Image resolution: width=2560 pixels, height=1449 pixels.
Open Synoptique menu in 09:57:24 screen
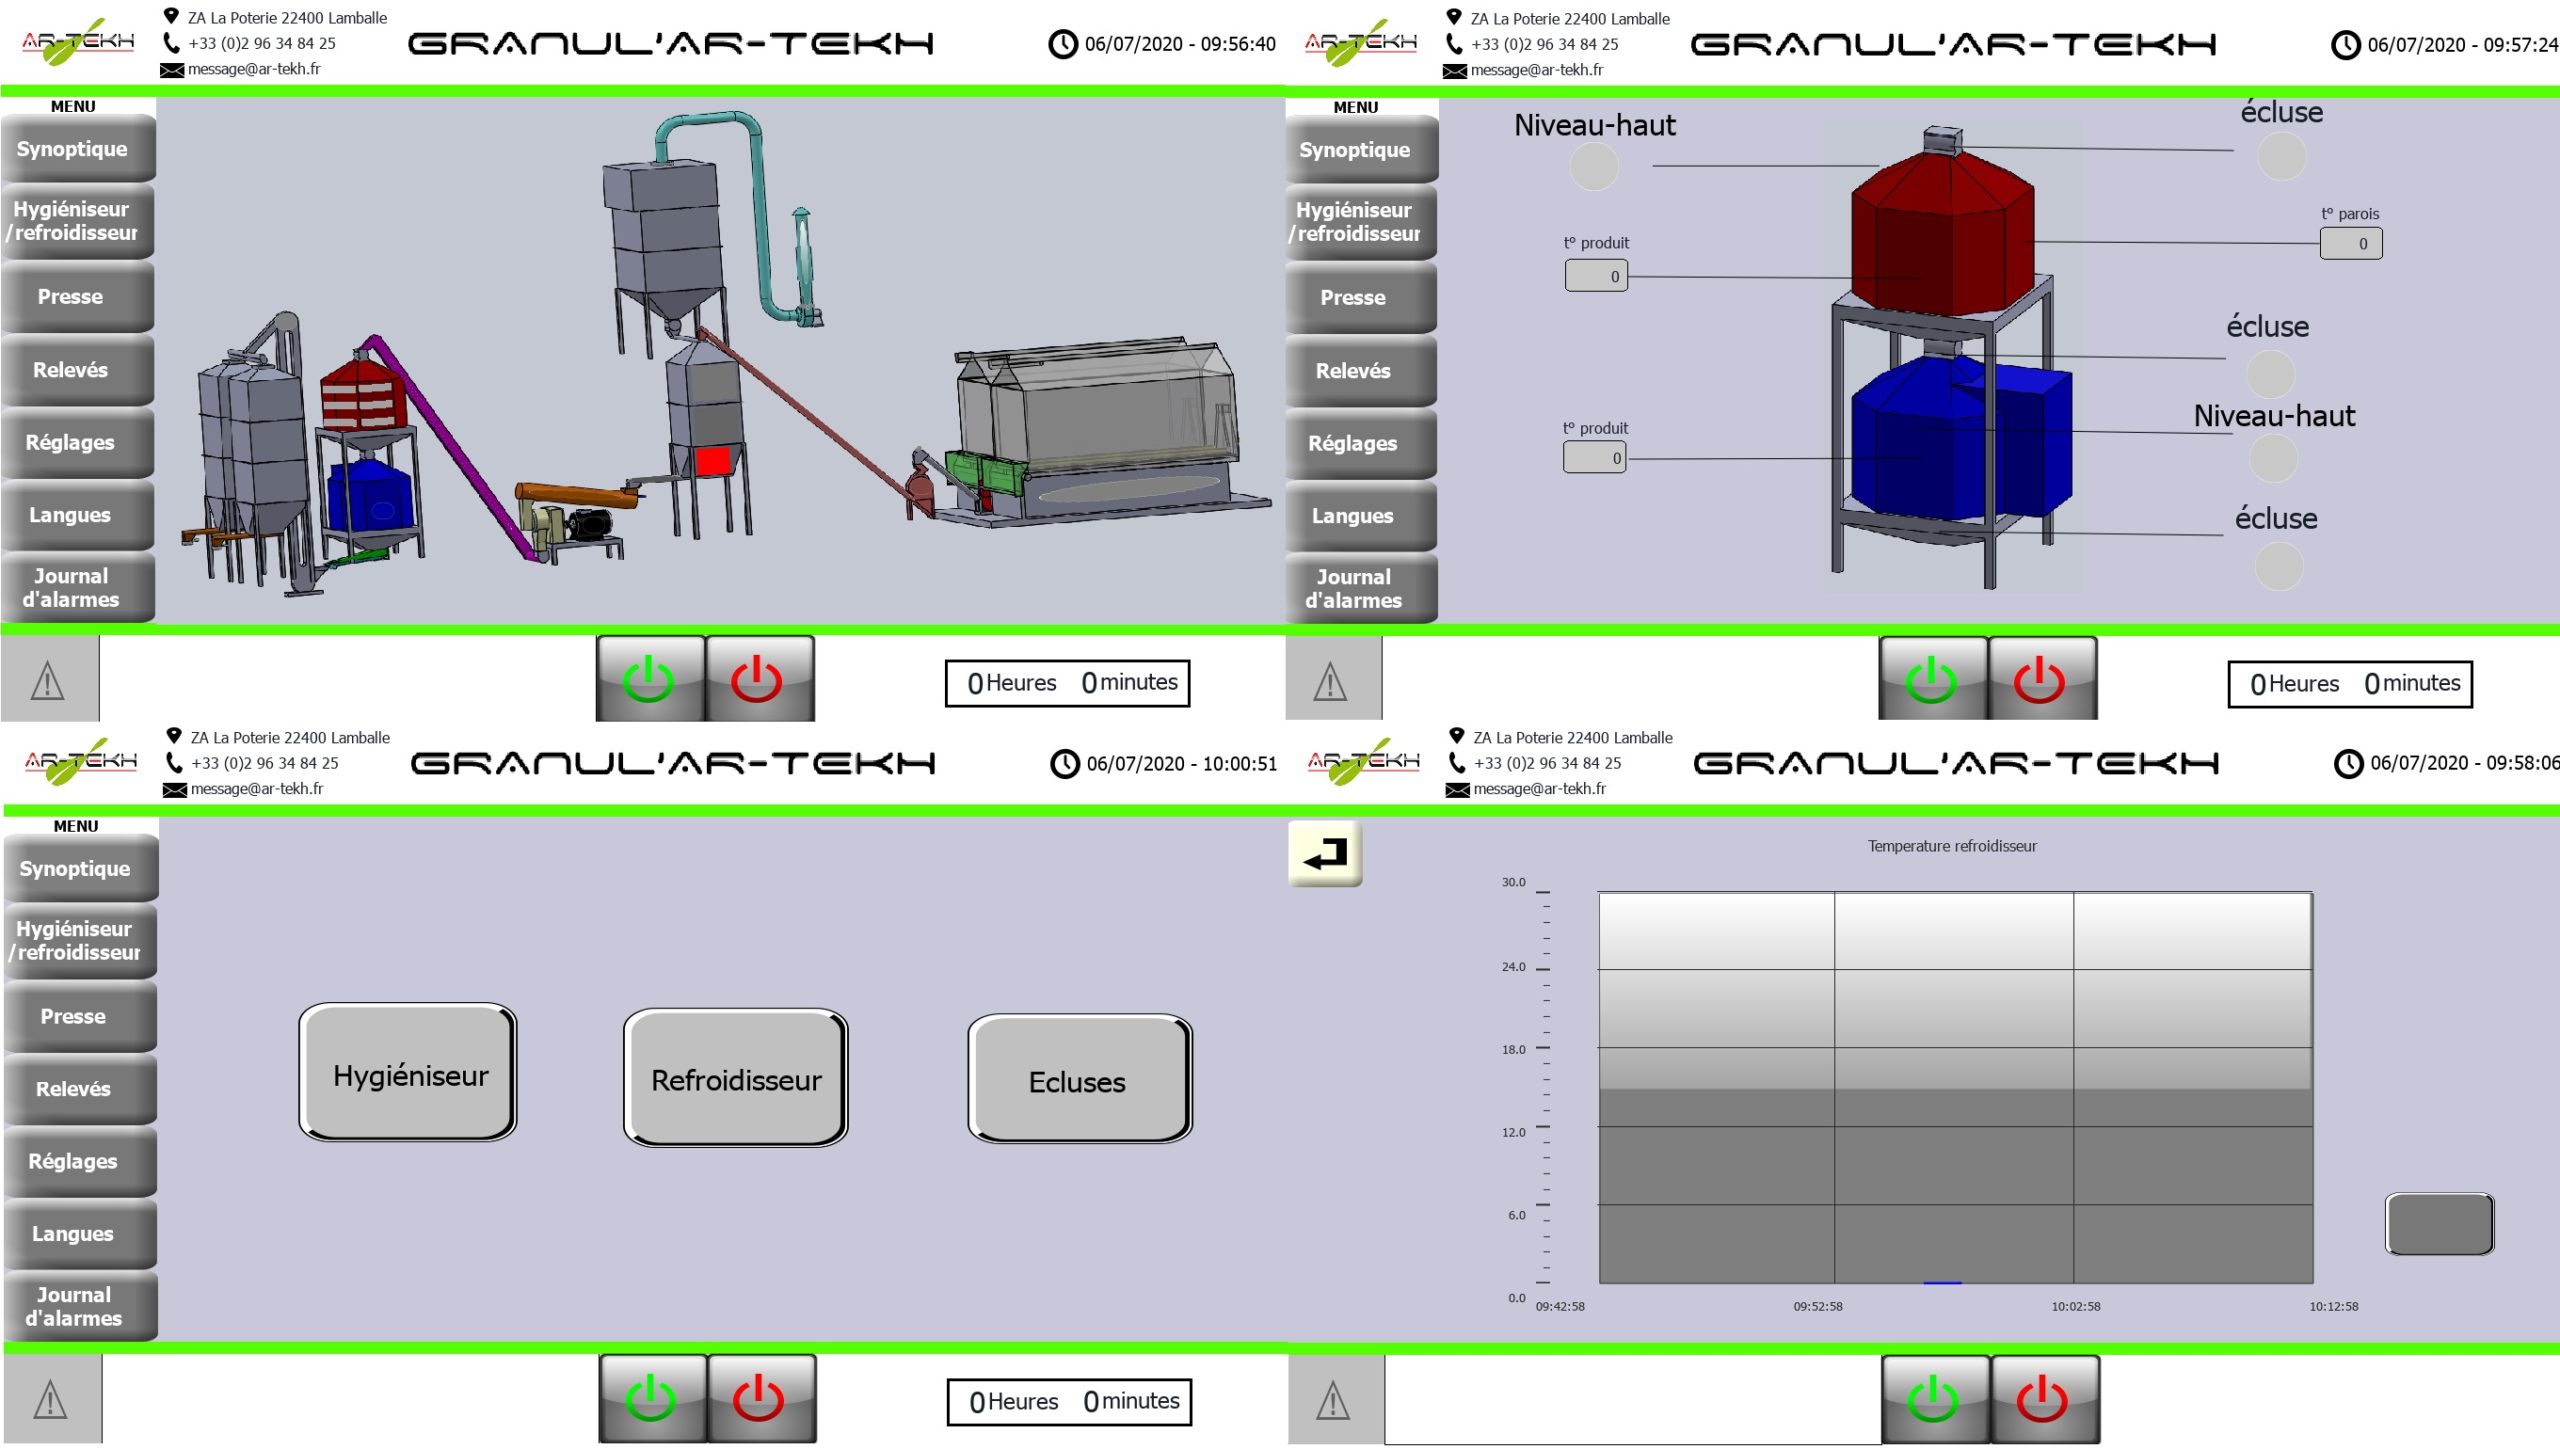(x=1361, y=150)
